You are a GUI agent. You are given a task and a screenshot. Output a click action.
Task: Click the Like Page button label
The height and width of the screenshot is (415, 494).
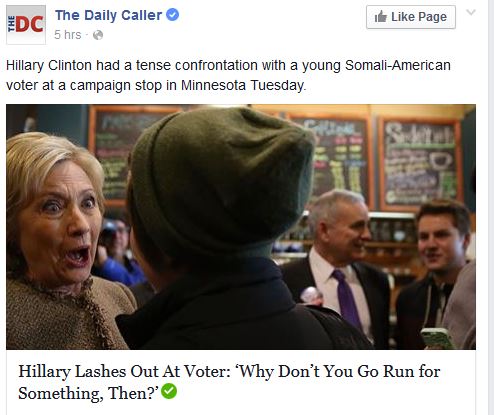(419, 17)
